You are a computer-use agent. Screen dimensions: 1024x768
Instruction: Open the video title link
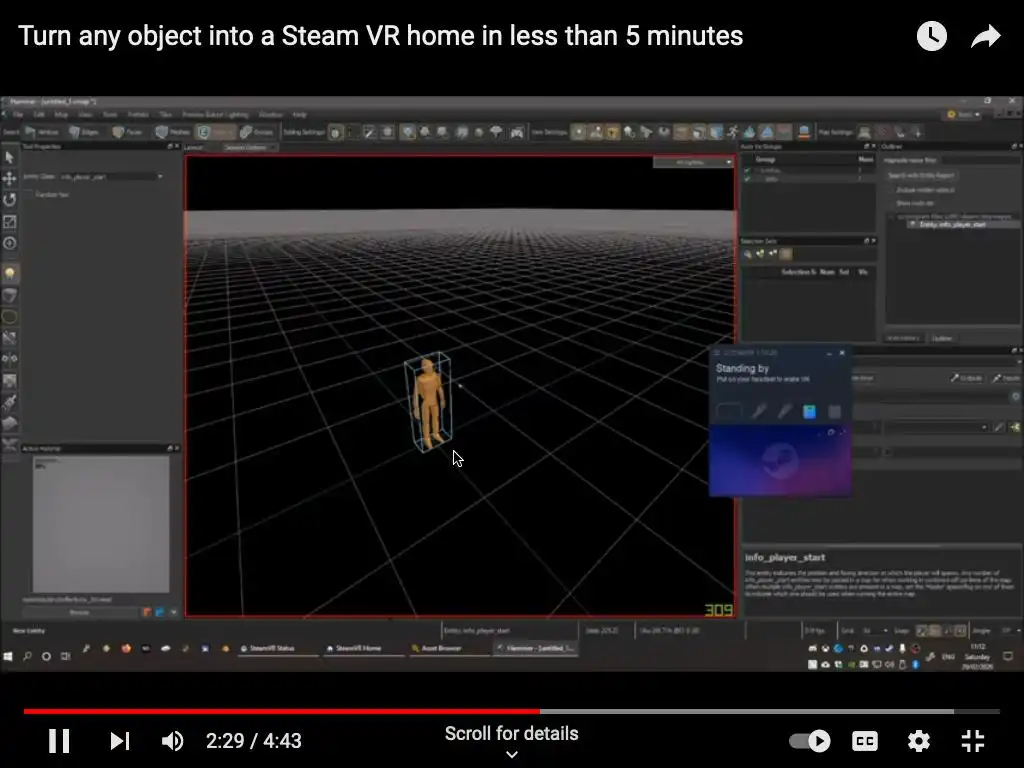[381, 36]
